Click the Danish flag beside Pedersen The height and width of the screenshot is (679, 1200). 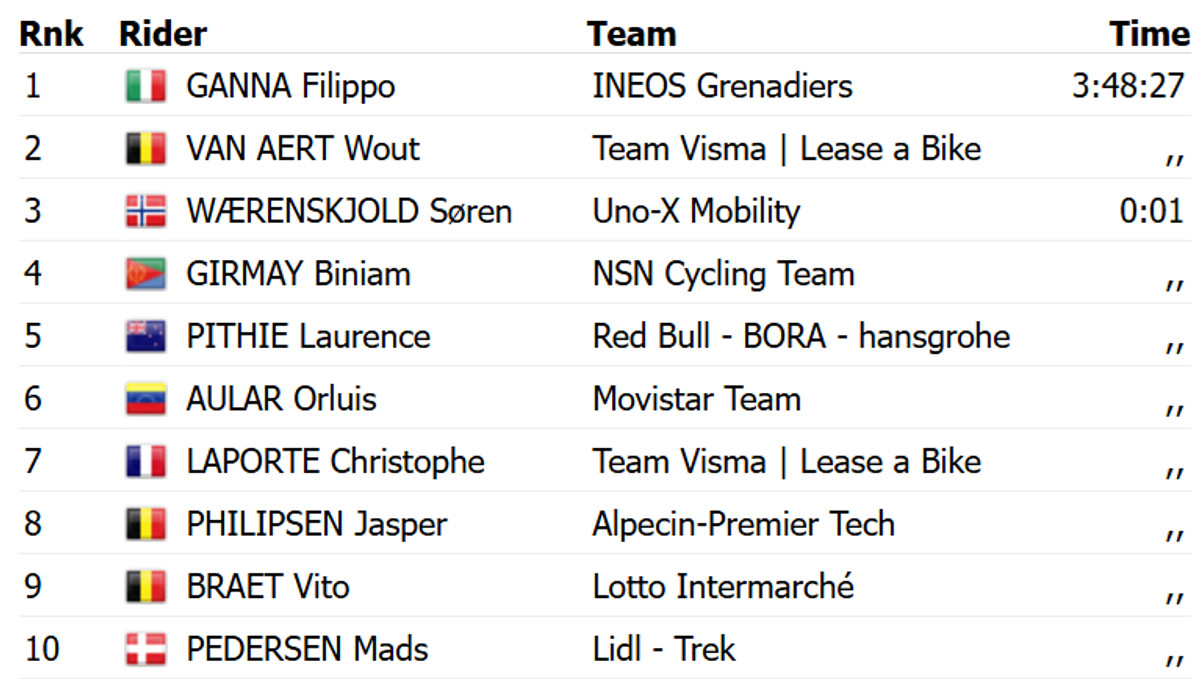(x=146, y=649)
